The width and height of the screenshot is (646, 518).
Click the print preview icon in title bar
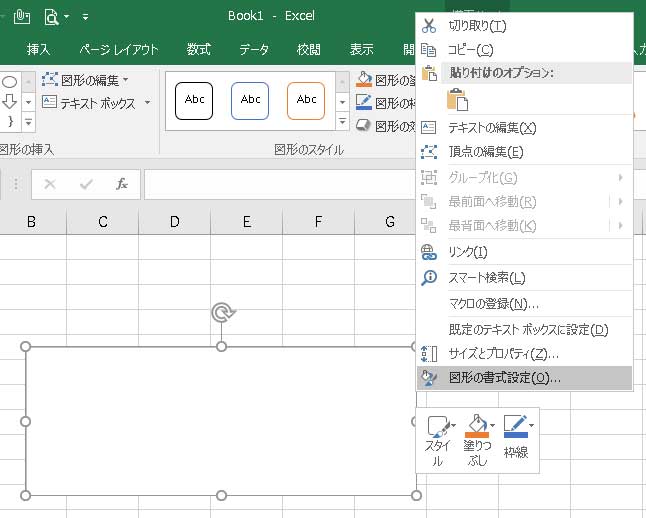coord(51,16)
